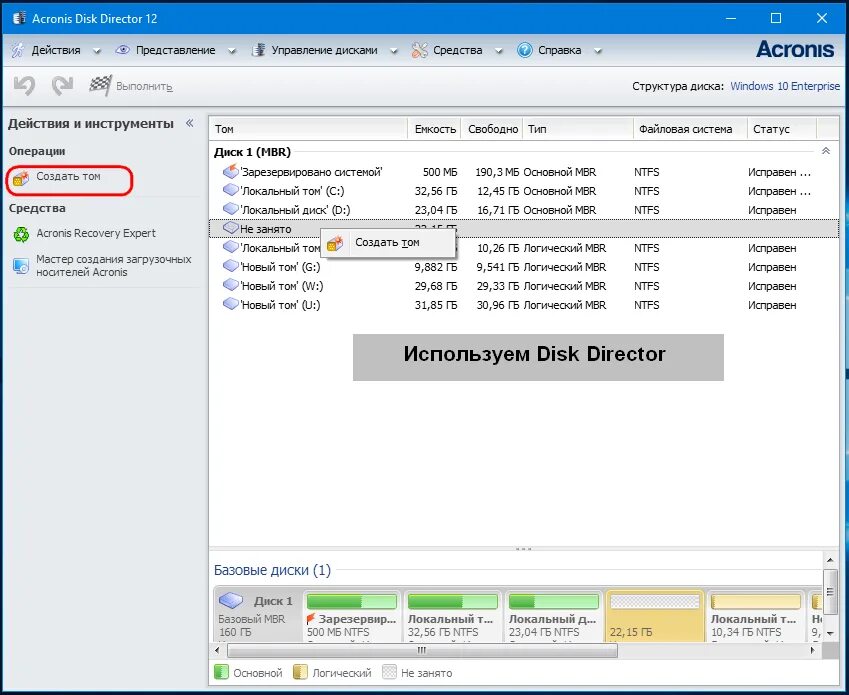Click the 'Локальный том' (C:) volume icon
Screen dimensions: 849x695
231,191
